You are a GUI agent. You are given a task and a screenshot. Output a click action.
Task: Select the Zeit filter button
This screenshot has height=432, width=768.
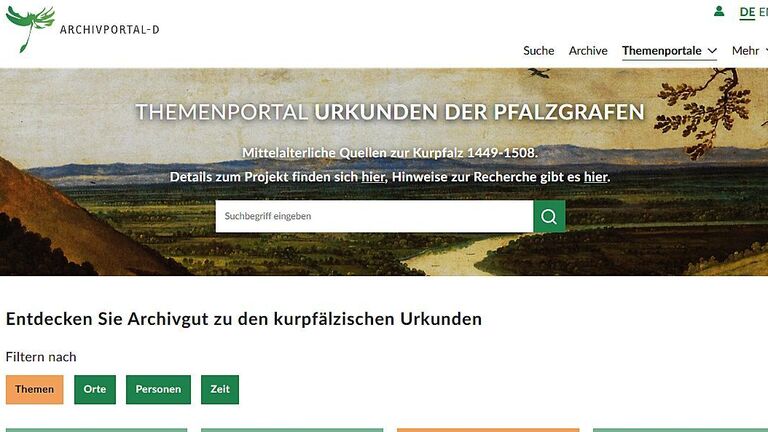(x=220, y=389)
